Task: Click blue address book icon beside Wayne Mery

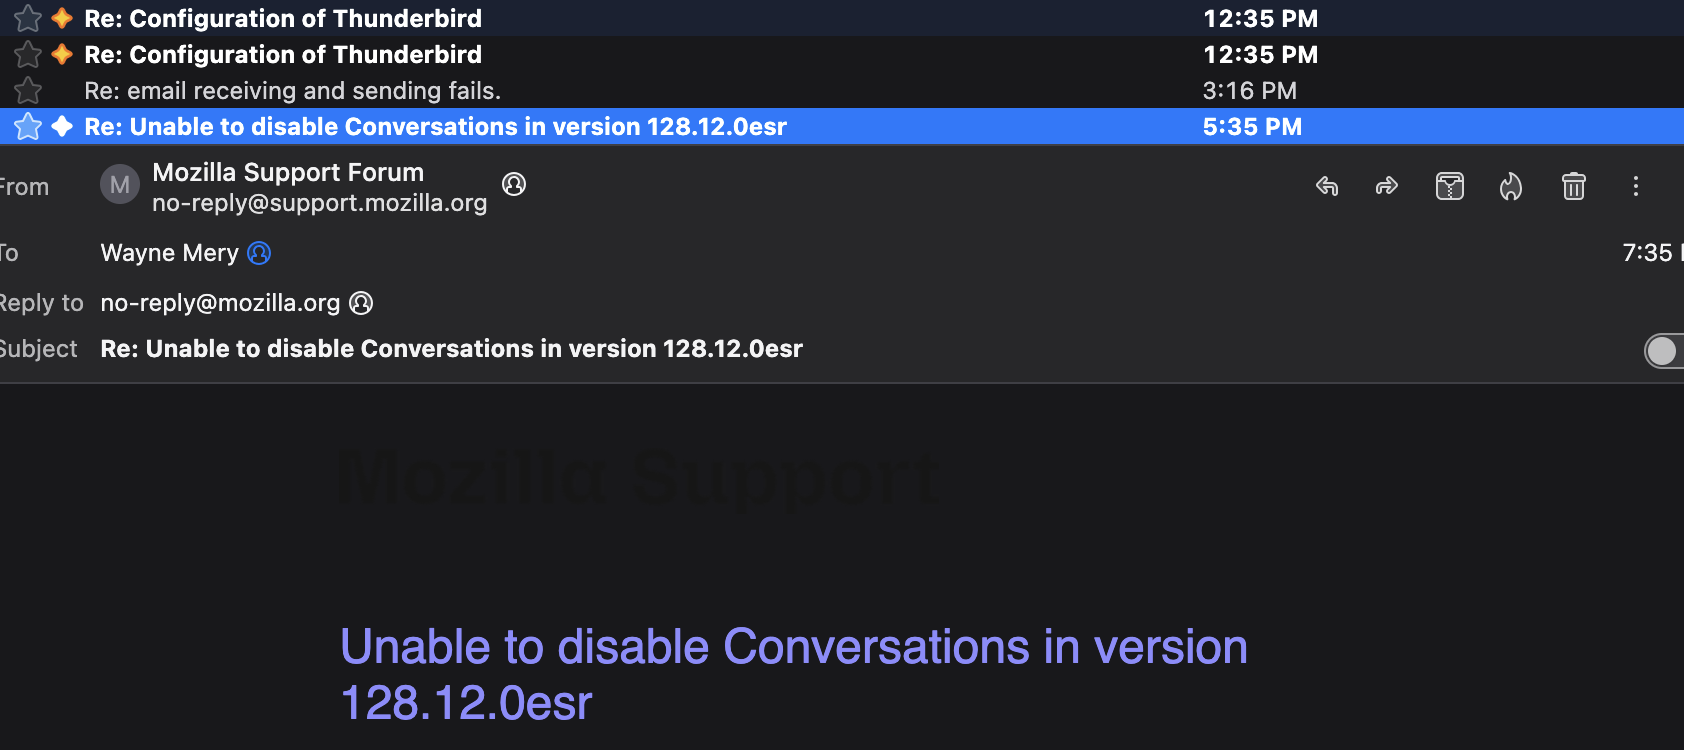Action: 259,253
